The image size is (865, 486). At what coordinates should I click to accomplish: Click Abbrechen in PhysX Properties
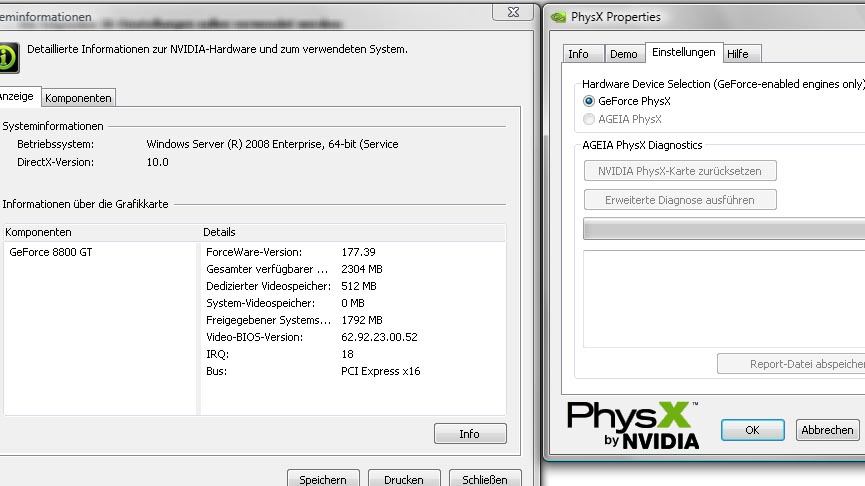[x=827, y=430]
